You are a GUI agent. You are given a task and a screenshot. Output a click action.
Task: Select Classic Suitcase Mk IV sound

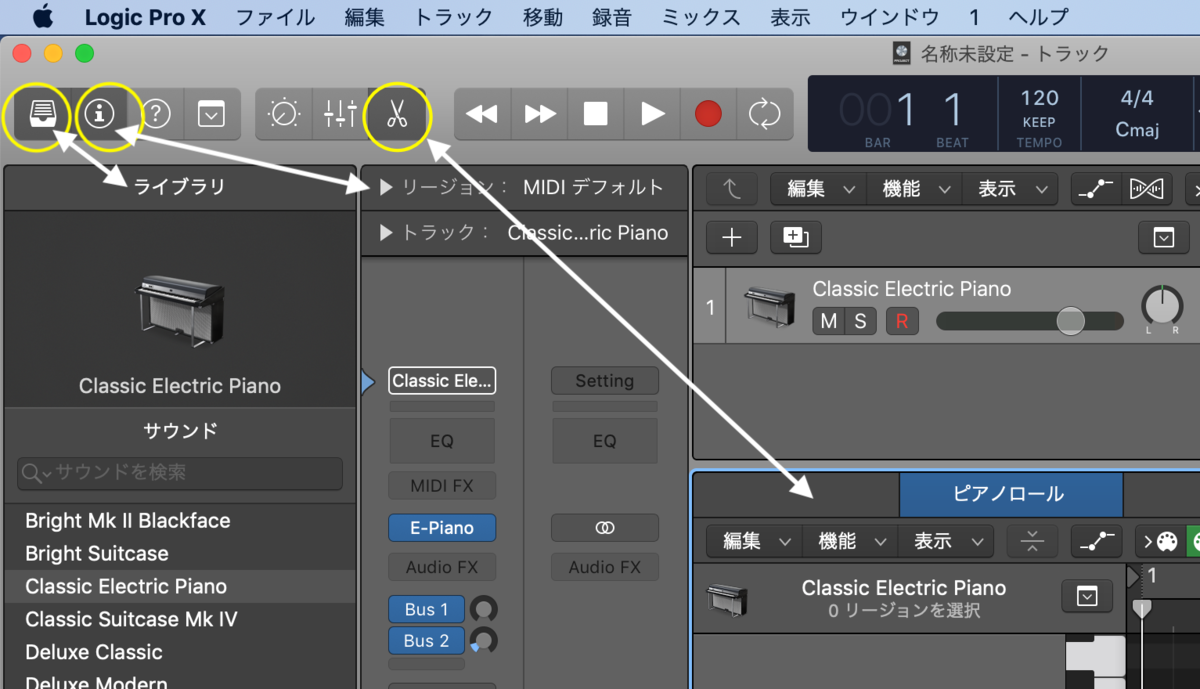[180, 619]
